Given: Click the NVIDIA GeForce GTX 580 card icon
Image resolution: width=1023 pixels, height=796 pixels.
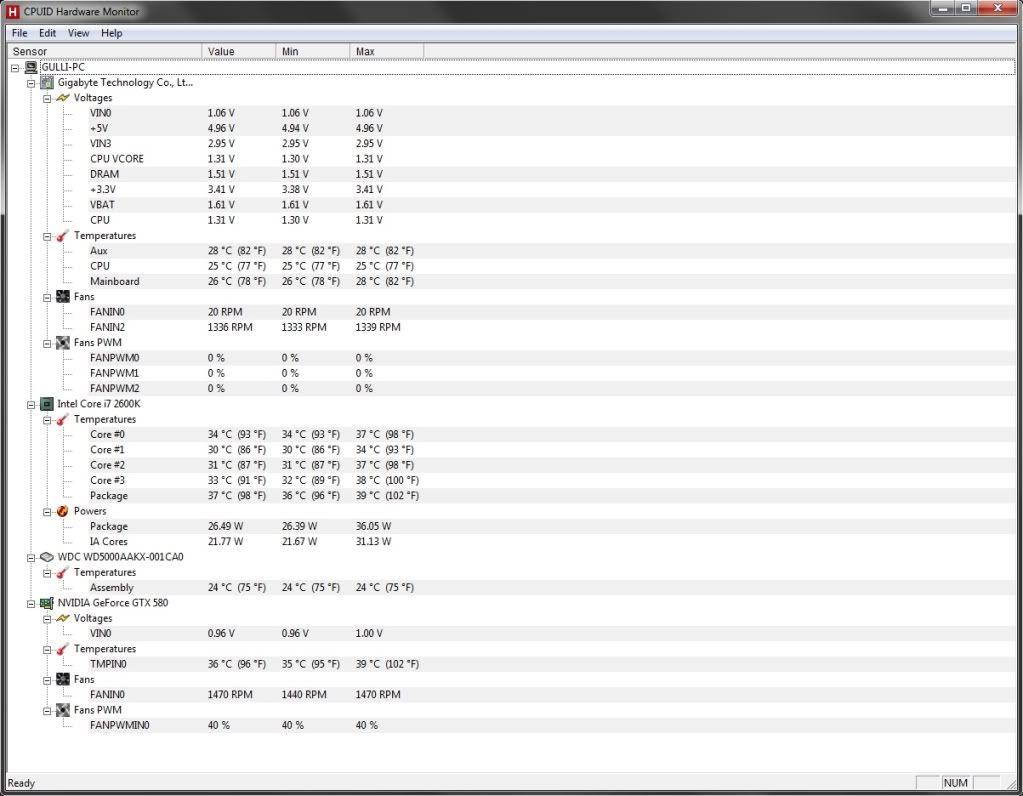Looking at the screenshot, I should click(x=47, y=604).
